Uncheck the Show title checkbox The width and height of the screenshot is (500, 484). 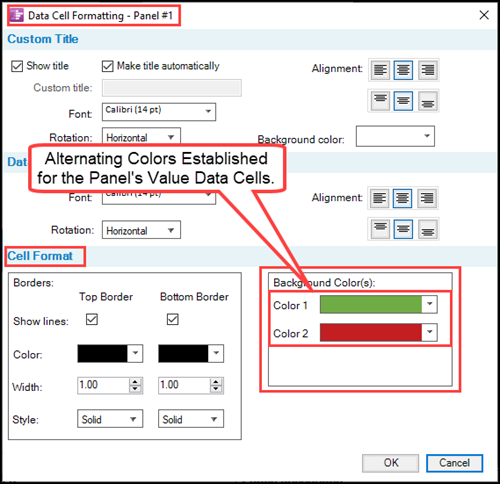tap(17, 66)
